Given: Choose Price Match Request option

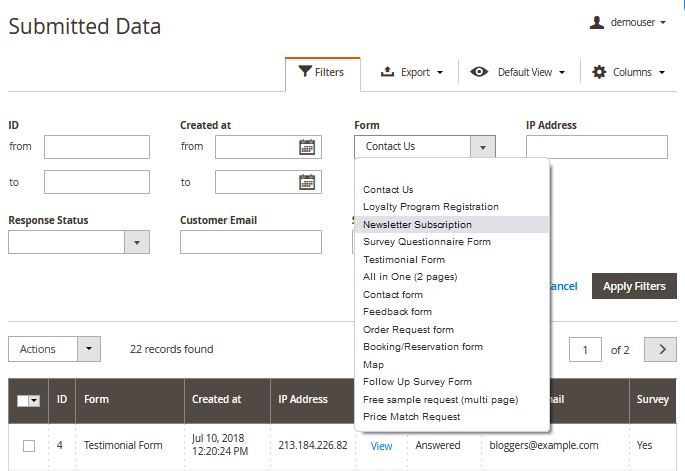Looking at the screenshot, I should coord(411,416).
